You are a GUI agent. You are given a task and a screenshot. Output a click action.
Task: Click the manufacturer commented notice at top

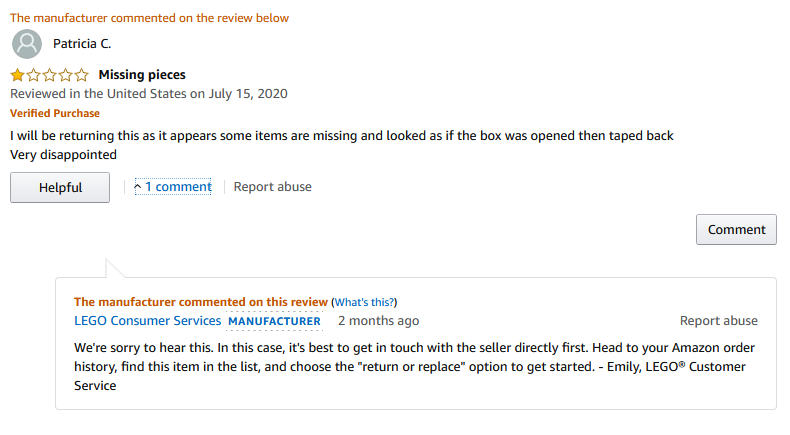[150, 18]
